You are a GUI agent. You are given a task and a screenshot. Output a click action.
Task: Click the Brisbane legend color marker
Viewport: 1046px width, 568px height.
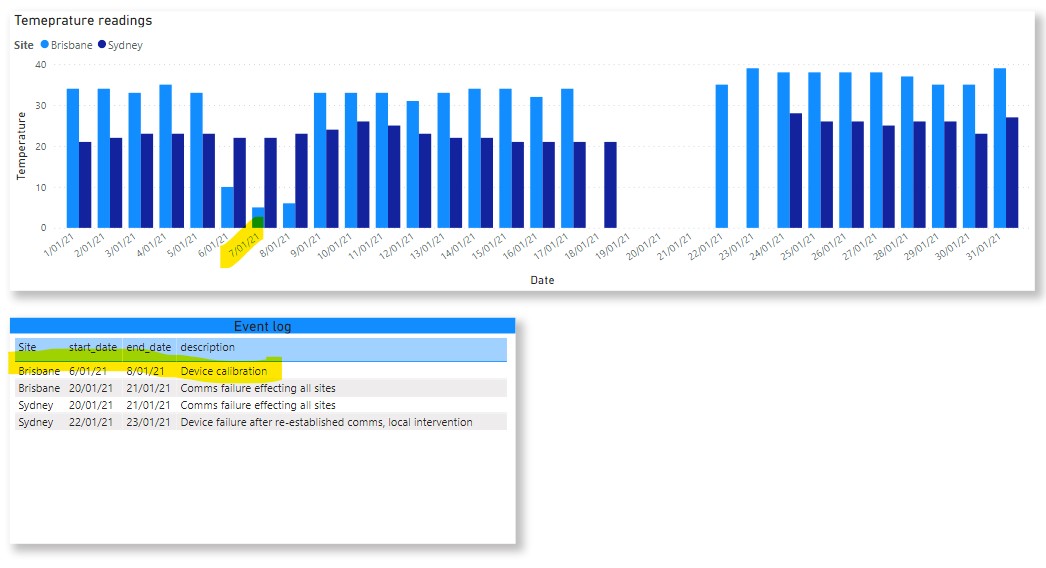point(43,45)
